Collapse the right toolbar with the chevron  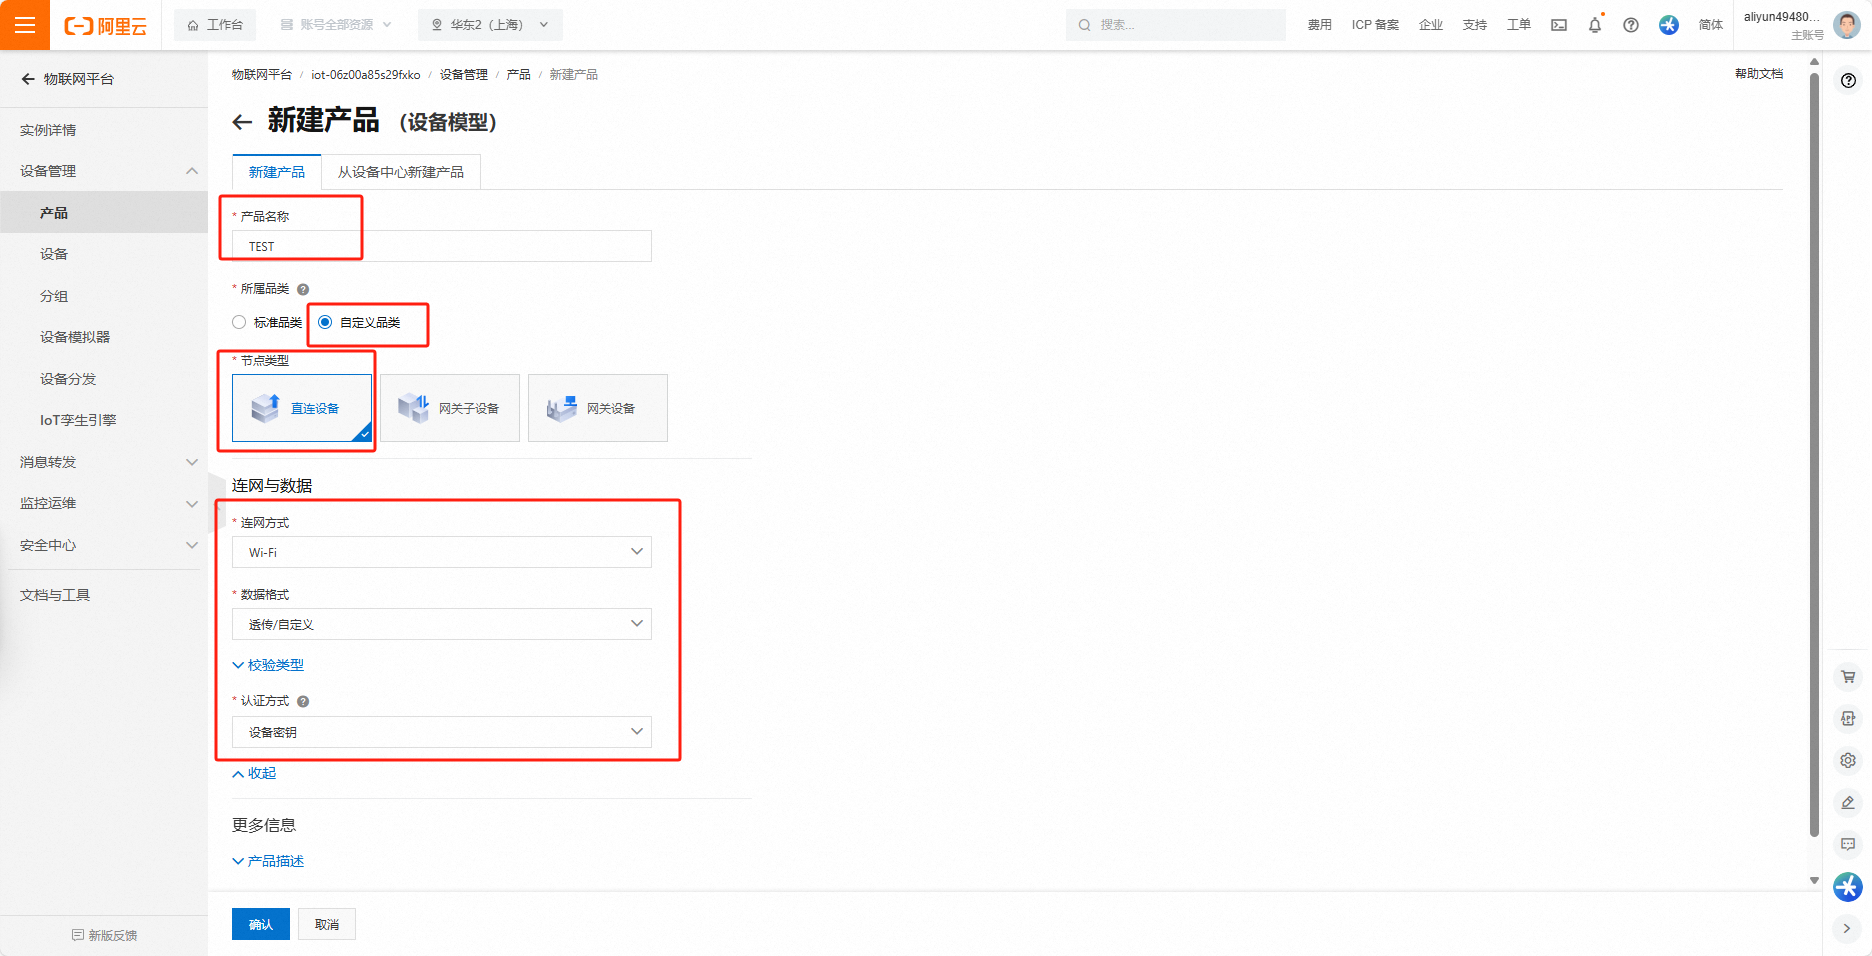(x=1847, y=928)
